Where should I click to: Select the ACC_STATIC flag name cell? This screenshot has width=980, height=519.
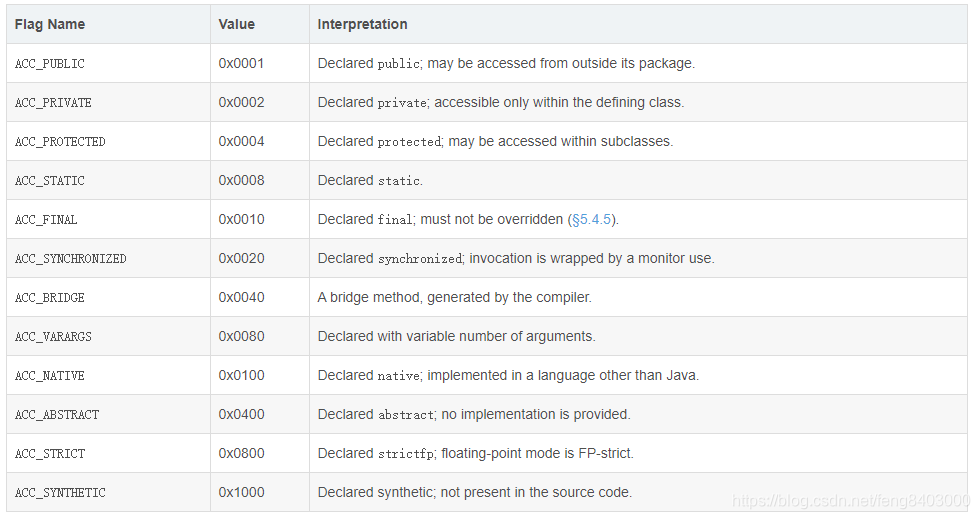tap(108, 180)
